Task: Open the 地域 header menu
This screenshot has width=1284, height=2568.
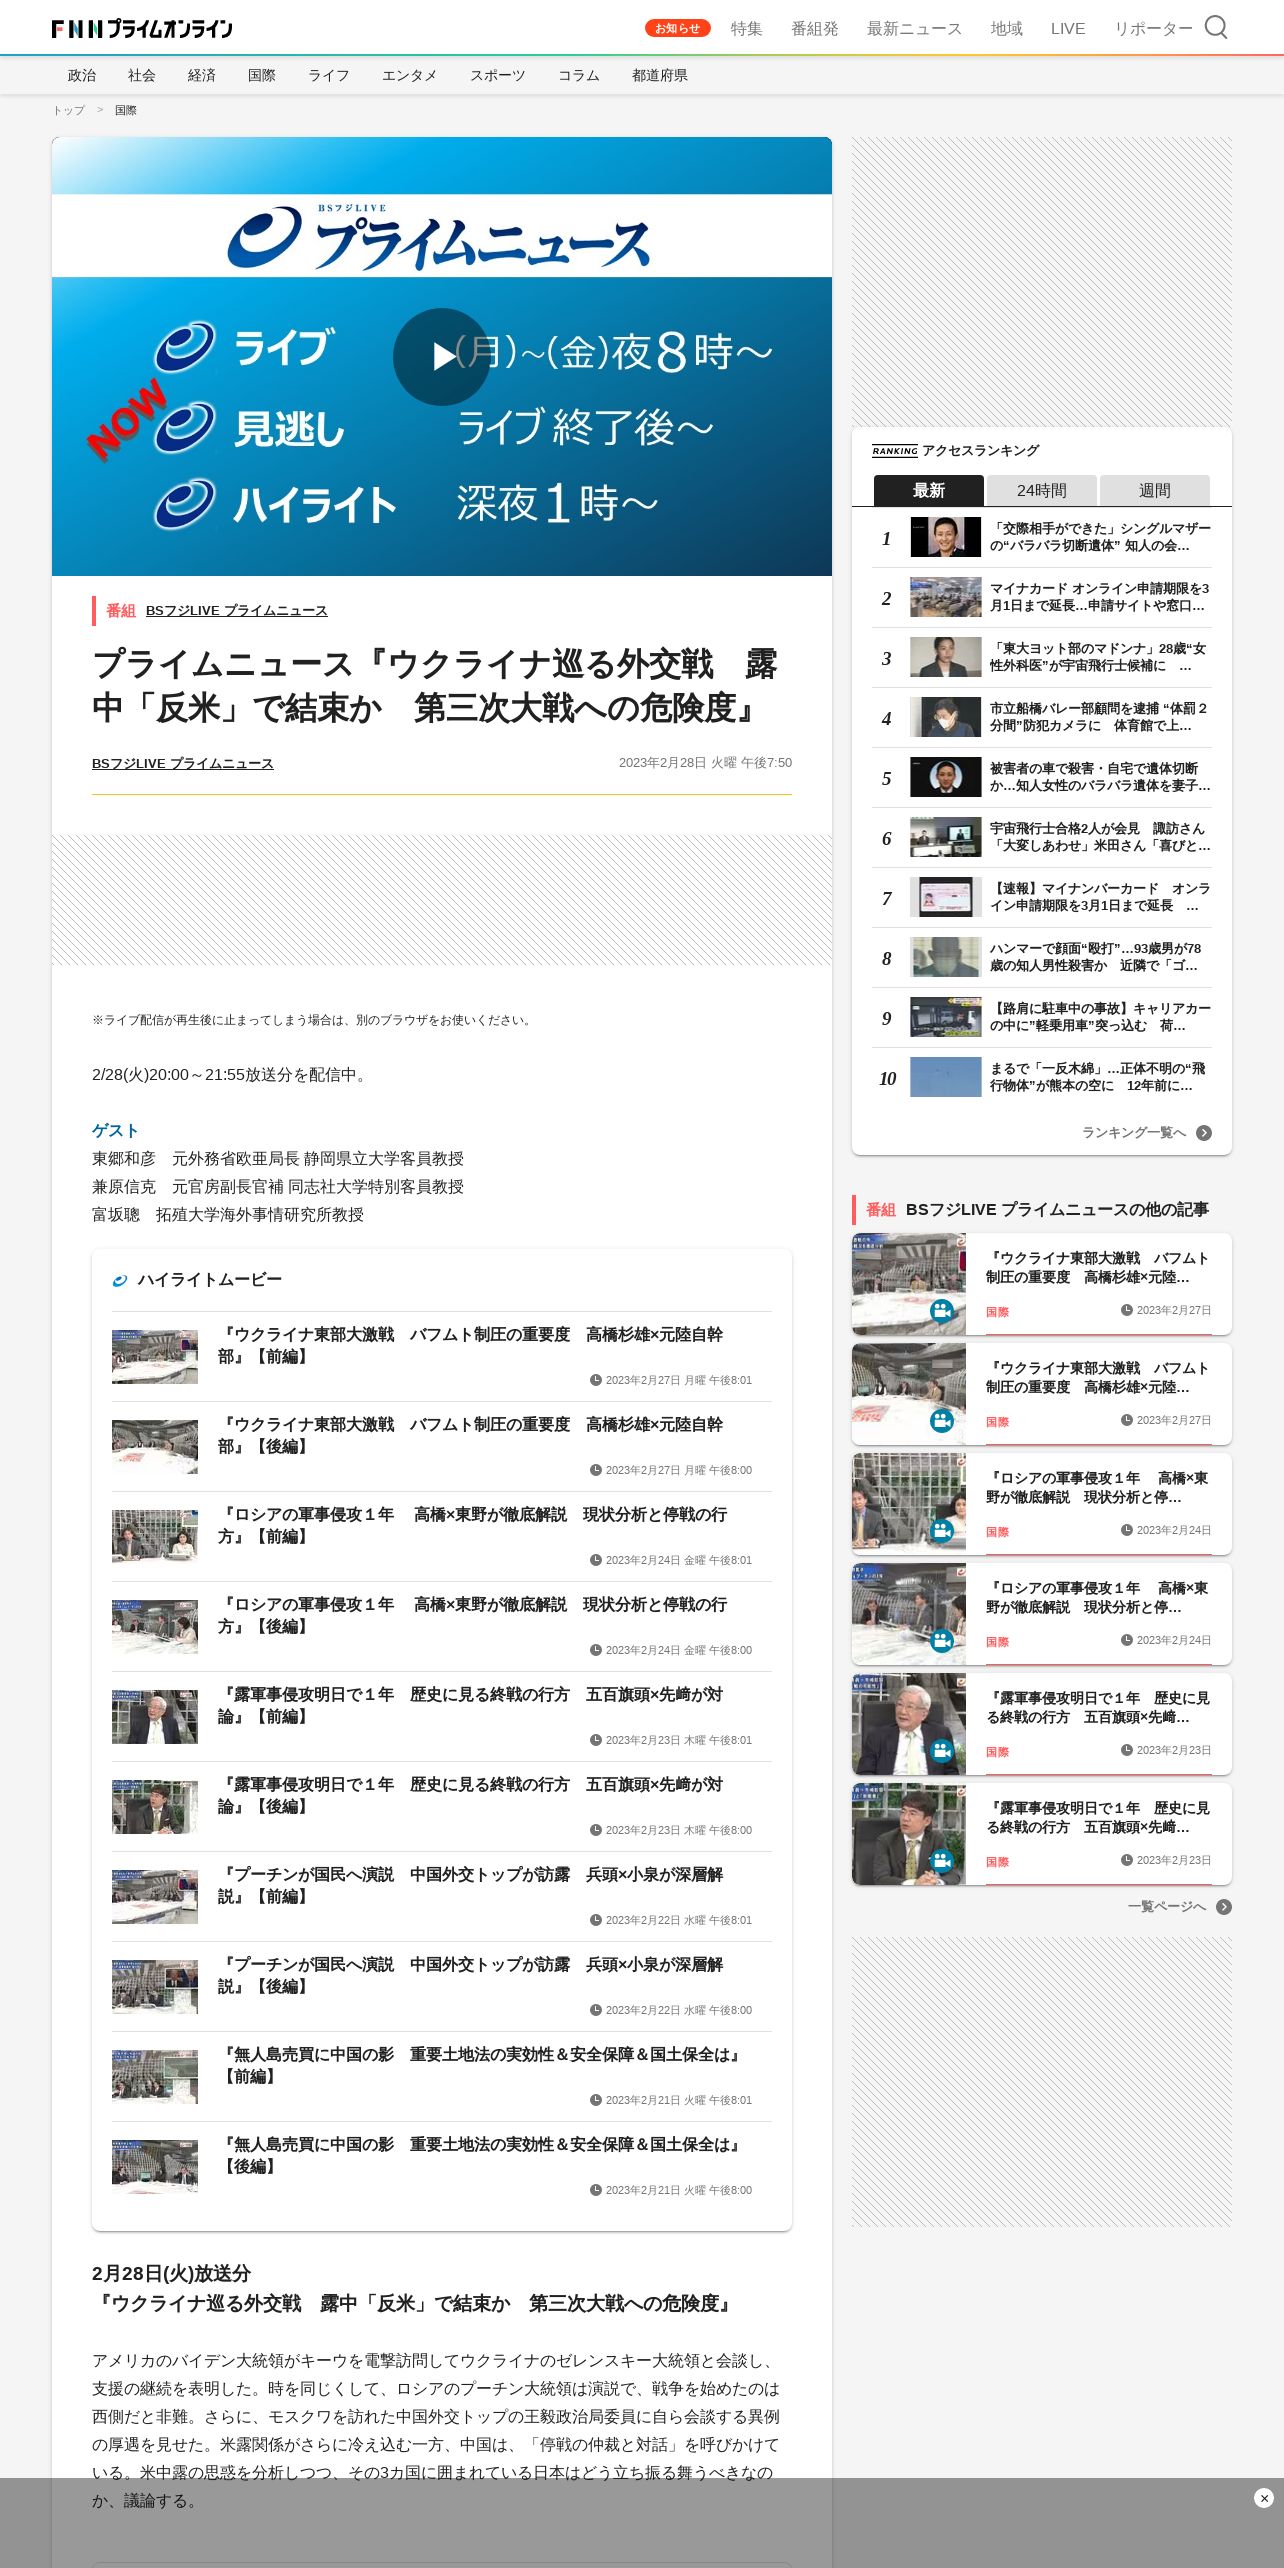Action: pyautogui.click(x=1006, y=29)
